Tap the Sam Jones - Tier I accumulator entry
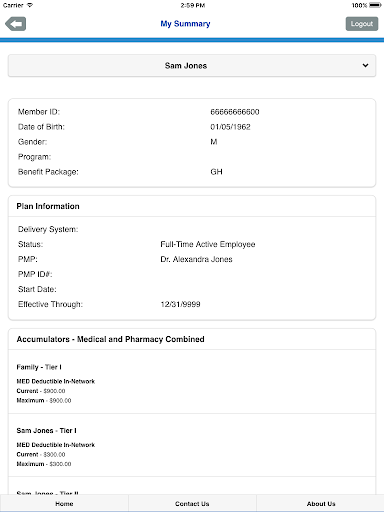Screen dimensions: 384x512 point(192,447)
